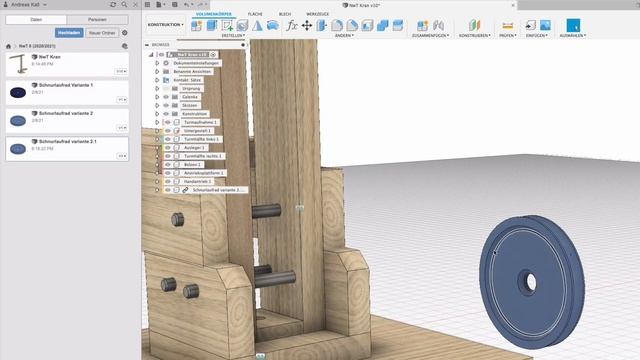Viewport: 640px width, 360px height.
Task: Switch to the Fläche tab
Action: coord(255,14)
